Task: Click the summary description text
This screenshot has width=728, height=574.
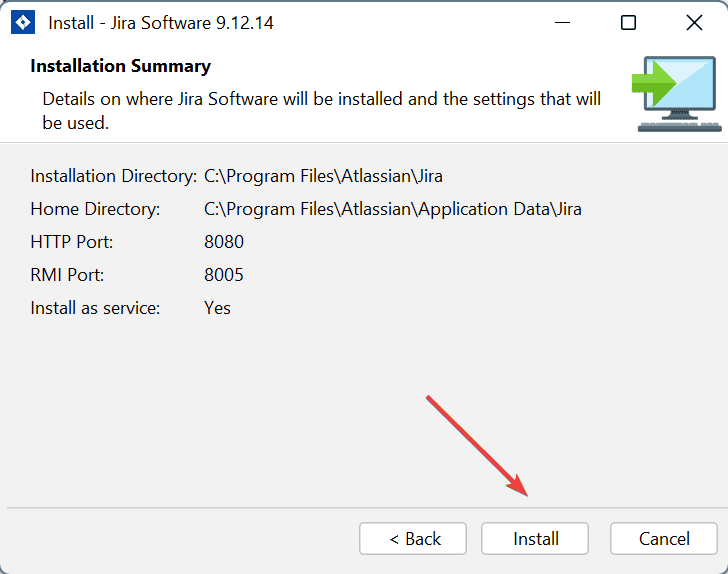Action: (x=321, y=111)
